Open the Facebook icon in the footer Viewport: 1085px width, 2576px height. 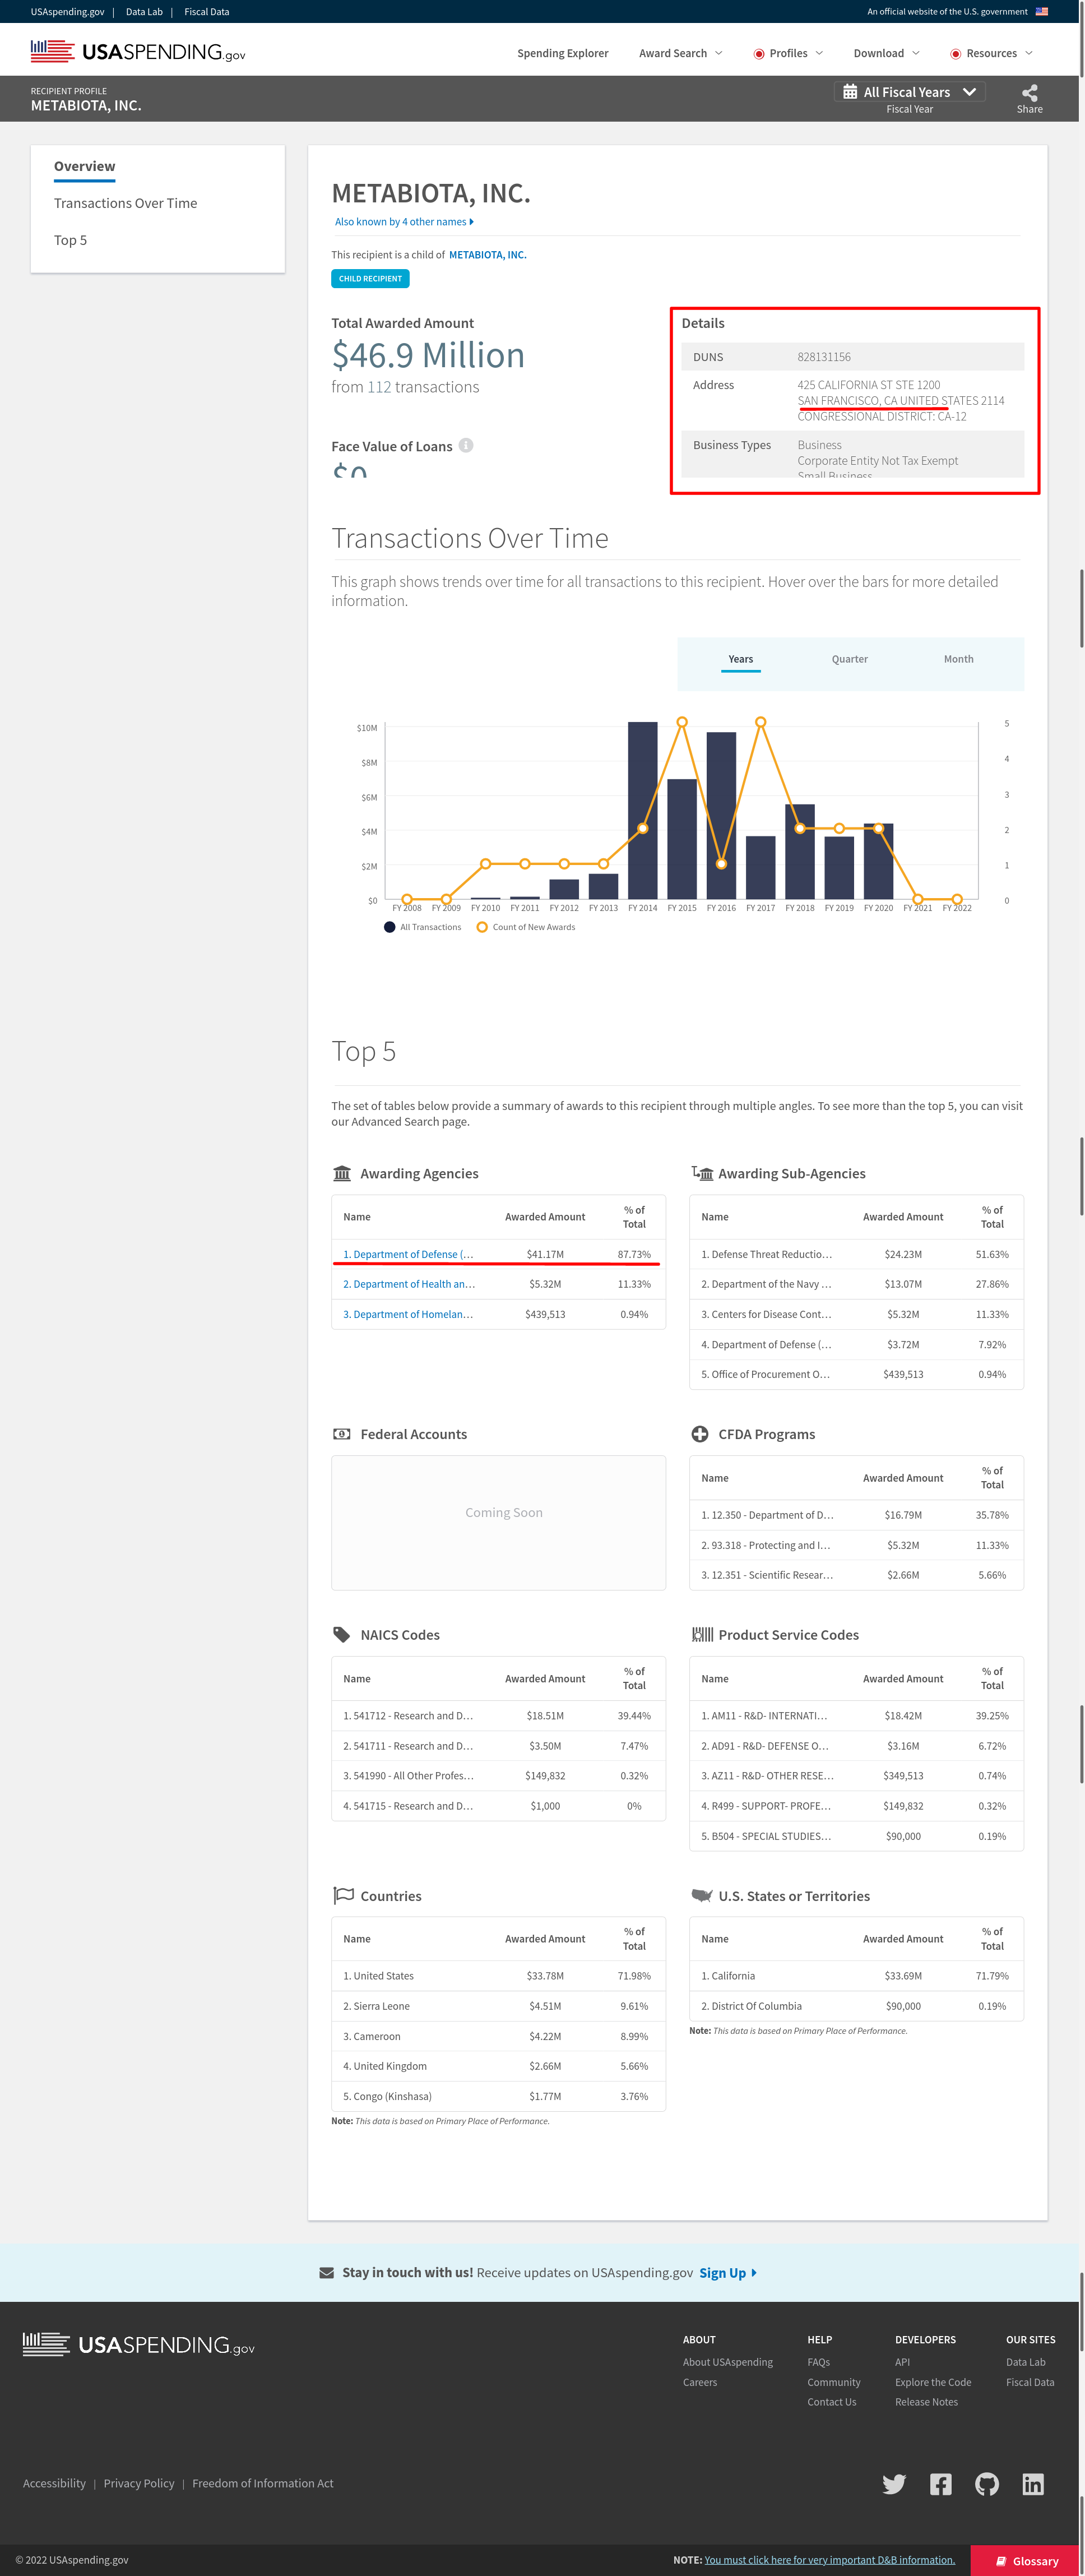coord(941,2484)
